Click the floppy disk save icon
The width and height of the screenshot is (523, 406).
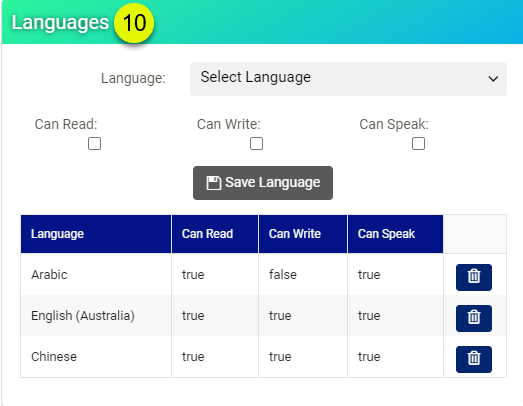(x=213, y=183)
